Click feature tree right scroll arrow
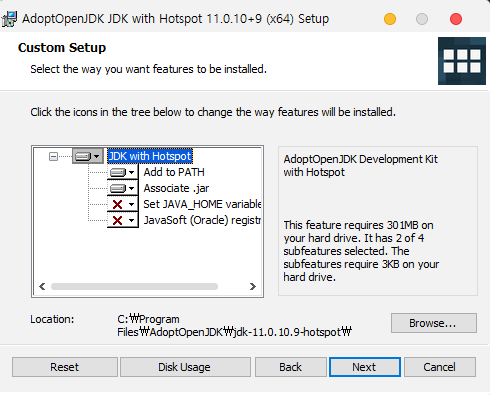 (253, 286)
